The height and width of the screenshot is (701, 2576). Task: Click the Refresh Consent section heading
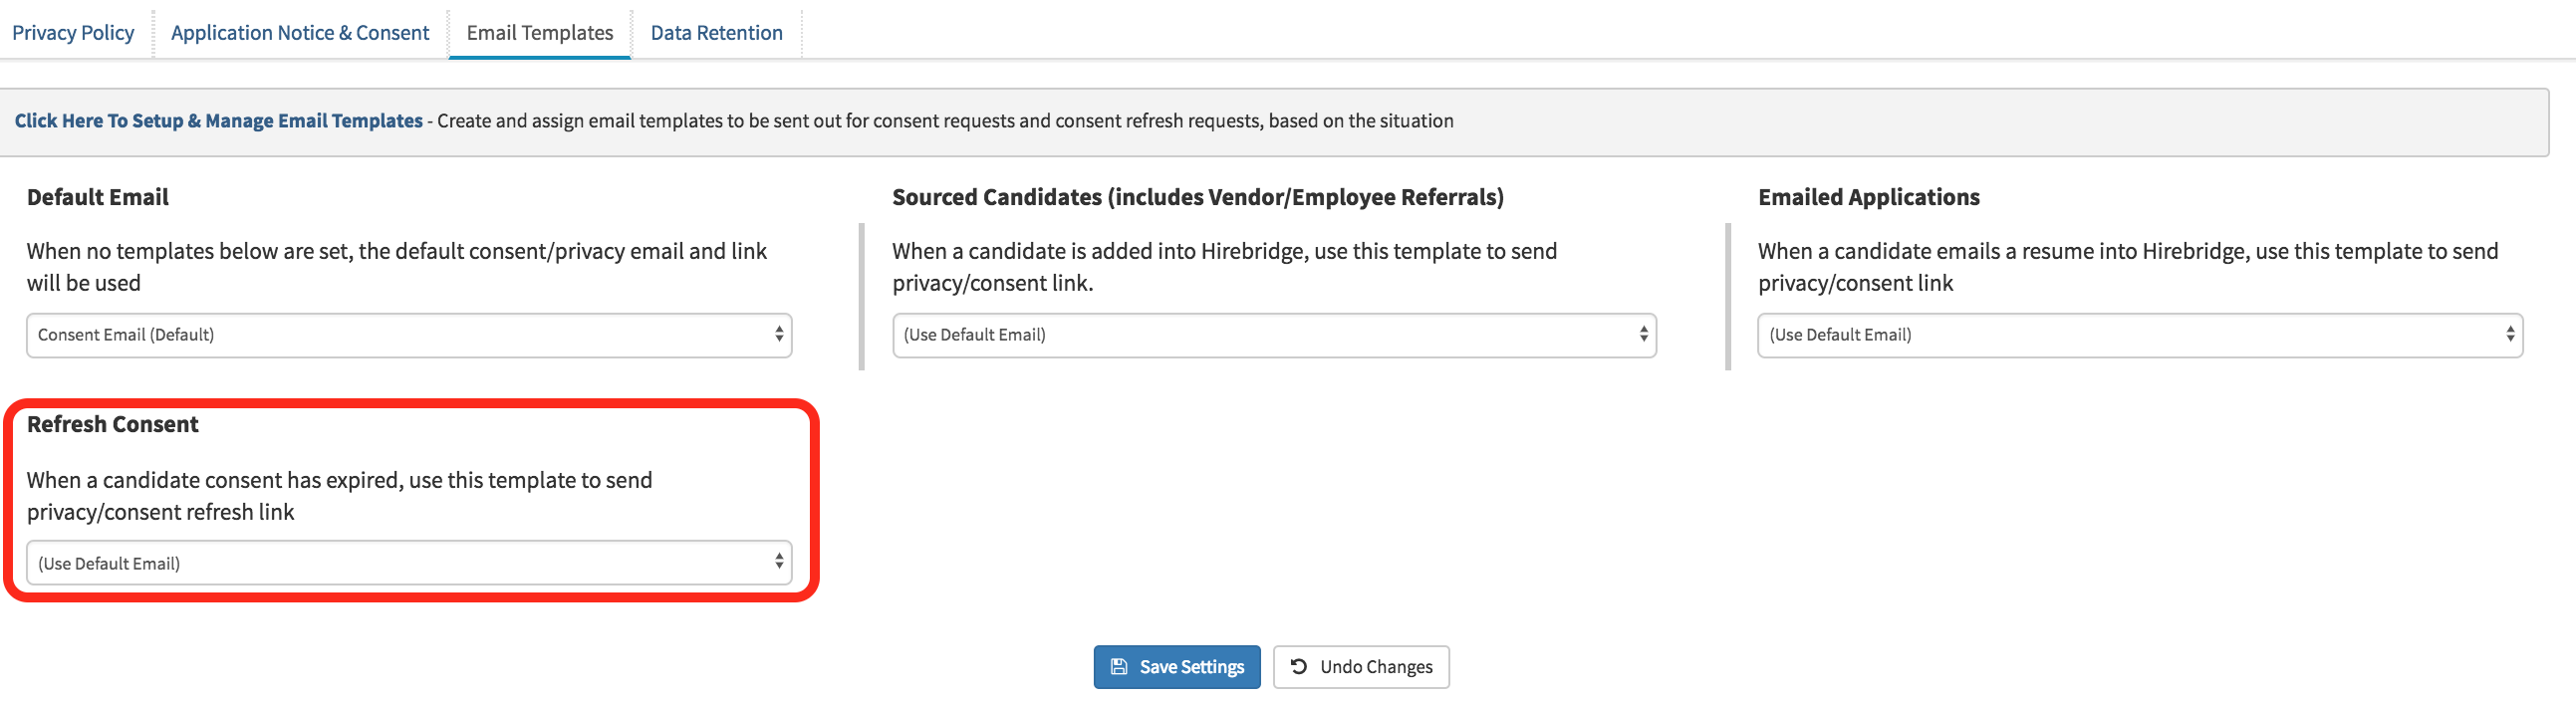coord(113,423)
